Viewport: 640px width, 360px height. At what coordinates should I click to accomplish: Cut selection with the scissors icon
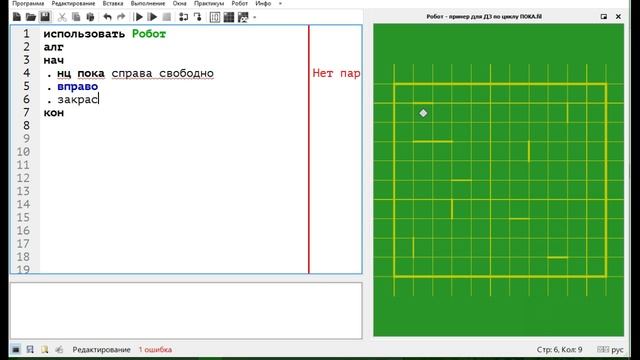pyautogui.click(x=62, y=17)
